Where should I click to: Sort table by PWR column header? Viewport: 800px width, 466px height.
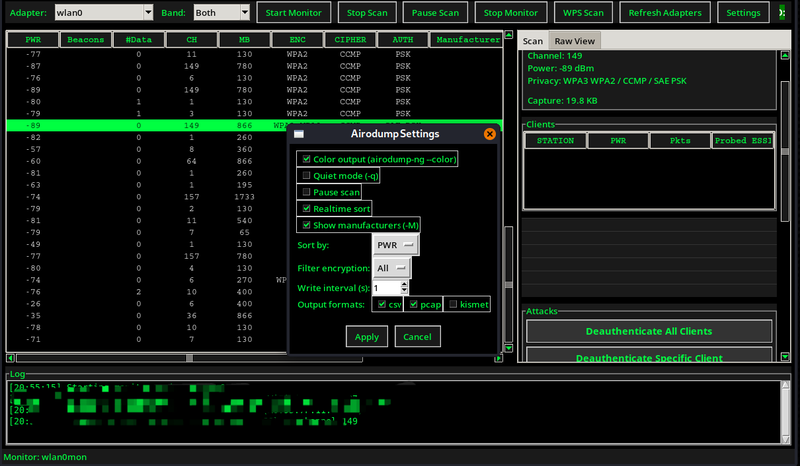[x=33, y=39]
